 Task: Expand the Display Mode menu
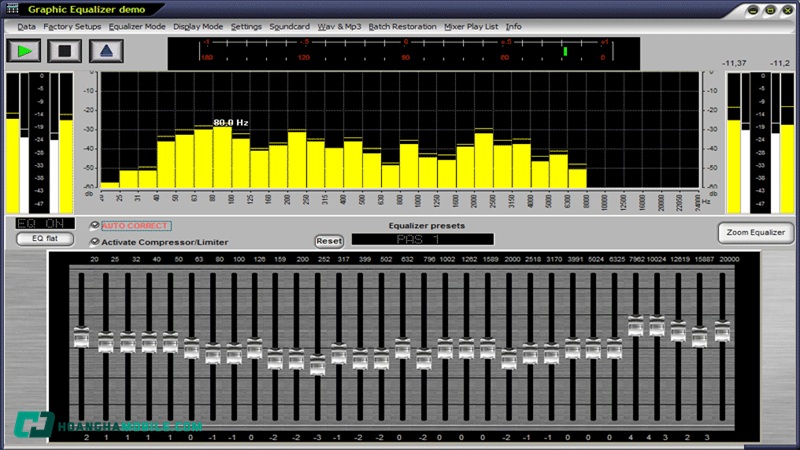[198, 26]
